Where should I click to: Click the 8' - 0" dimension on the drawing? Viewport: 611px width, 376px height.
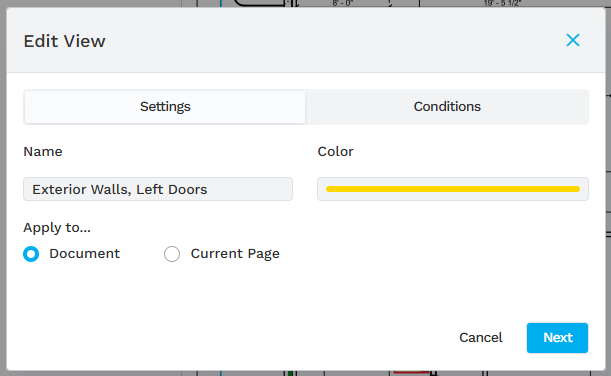[x=343, y=3]
